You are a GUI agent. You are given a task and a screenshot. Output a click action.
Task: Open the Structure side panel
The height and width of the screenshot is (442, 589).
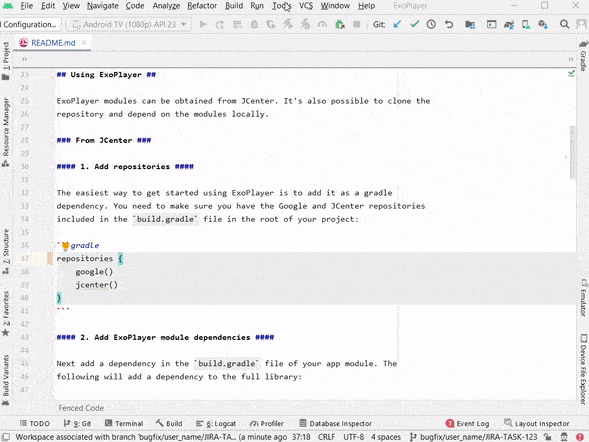click(6, 251)
